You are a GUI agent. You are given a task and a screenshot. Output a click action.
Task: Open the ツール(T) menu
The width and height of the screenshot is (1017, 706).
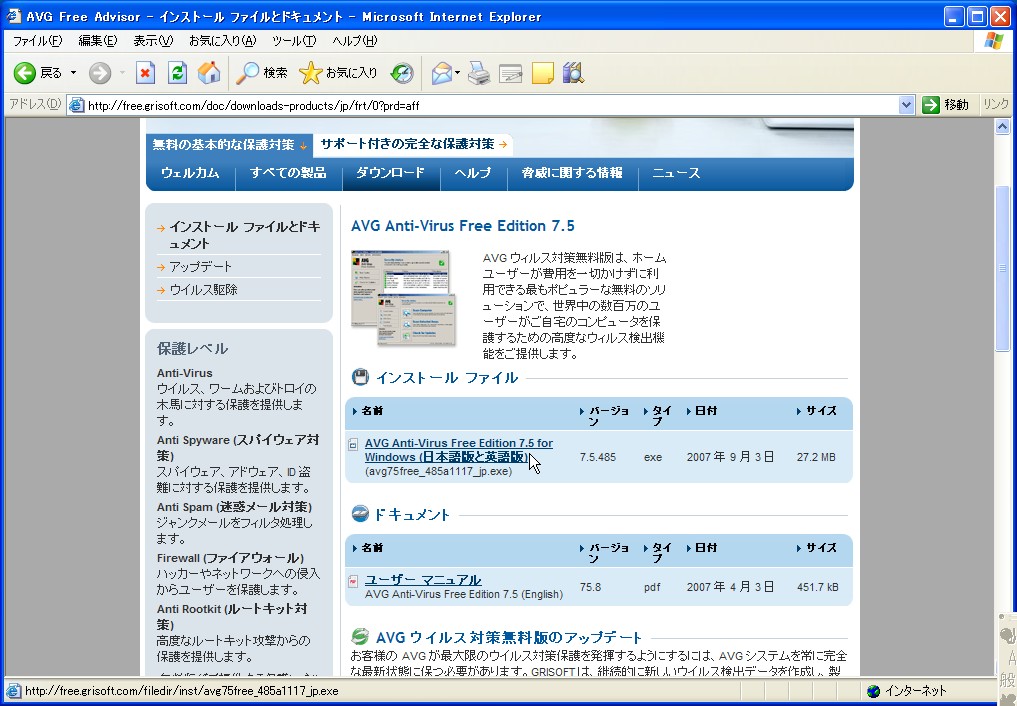pyautogui.click(x=294, y=41)
